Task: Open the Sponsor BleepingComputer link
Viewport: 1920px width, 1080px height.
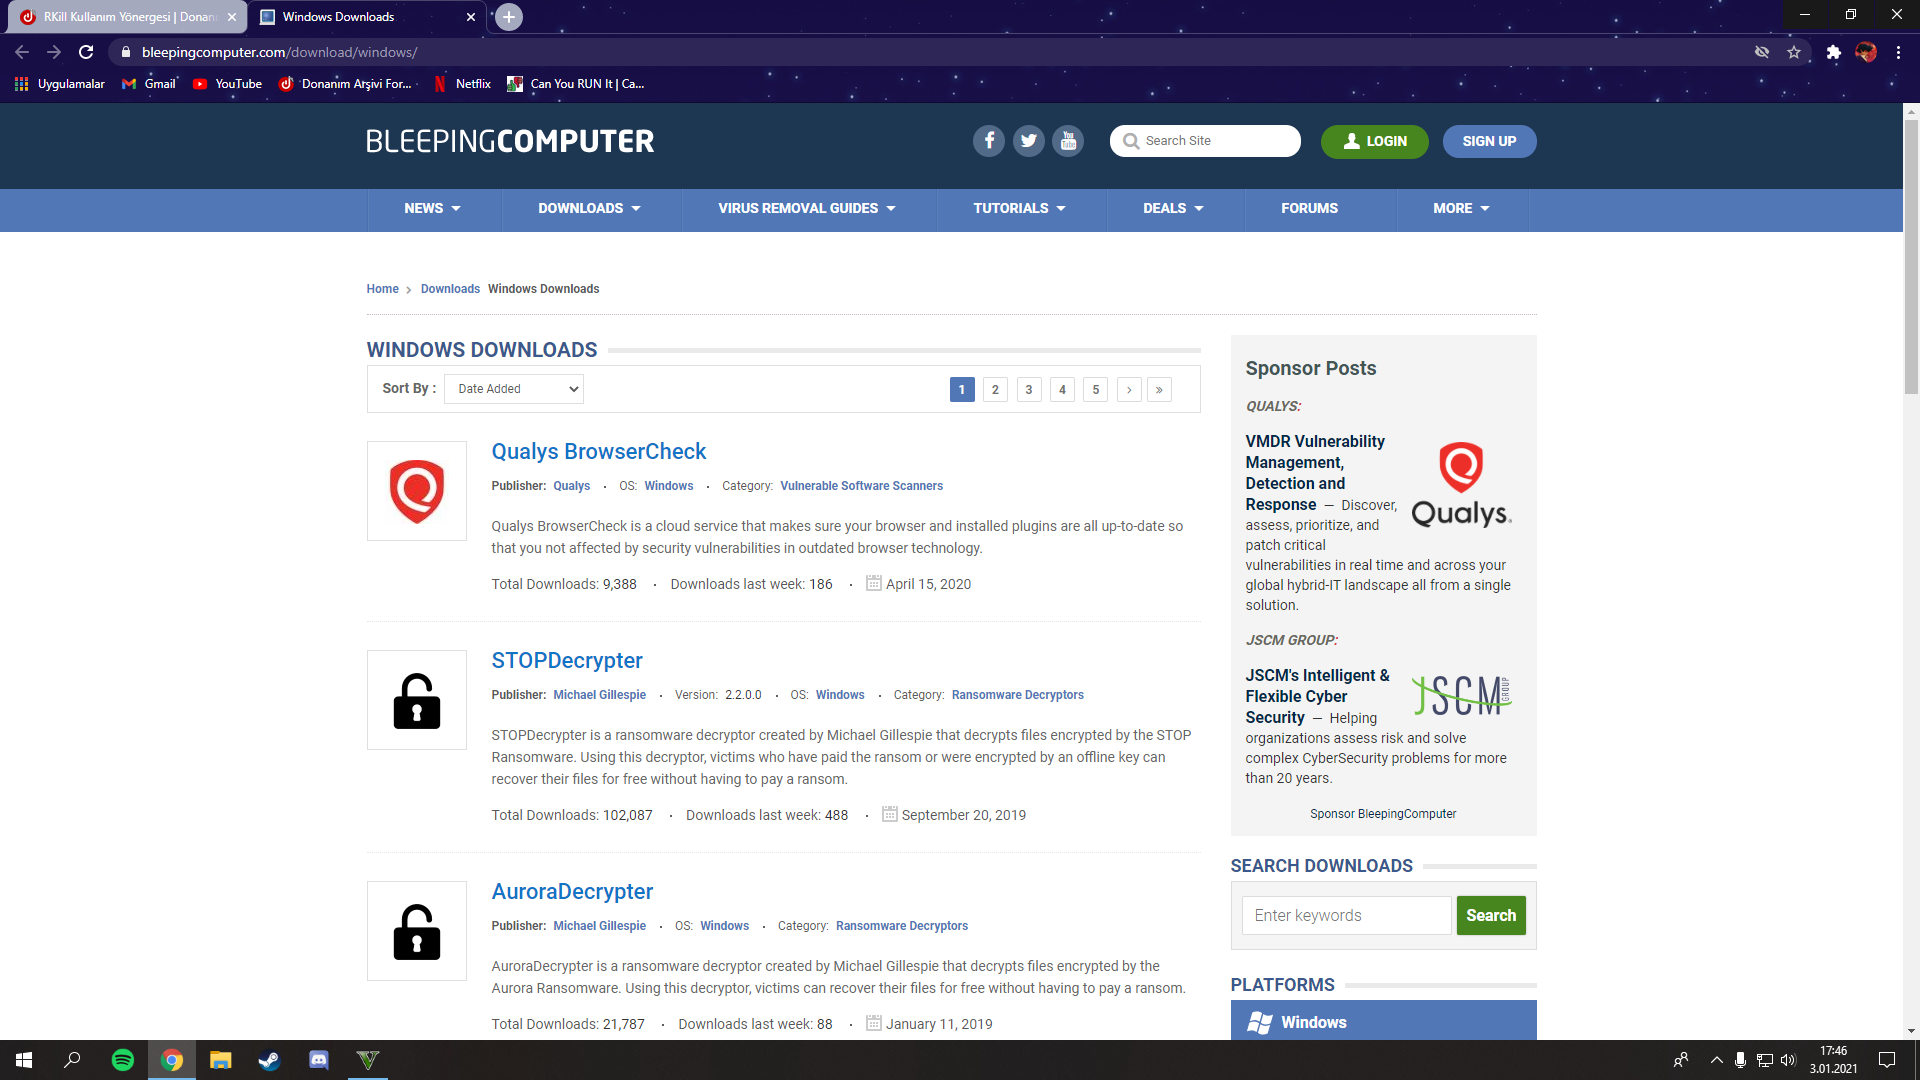Action: (x=1383, y=814)
